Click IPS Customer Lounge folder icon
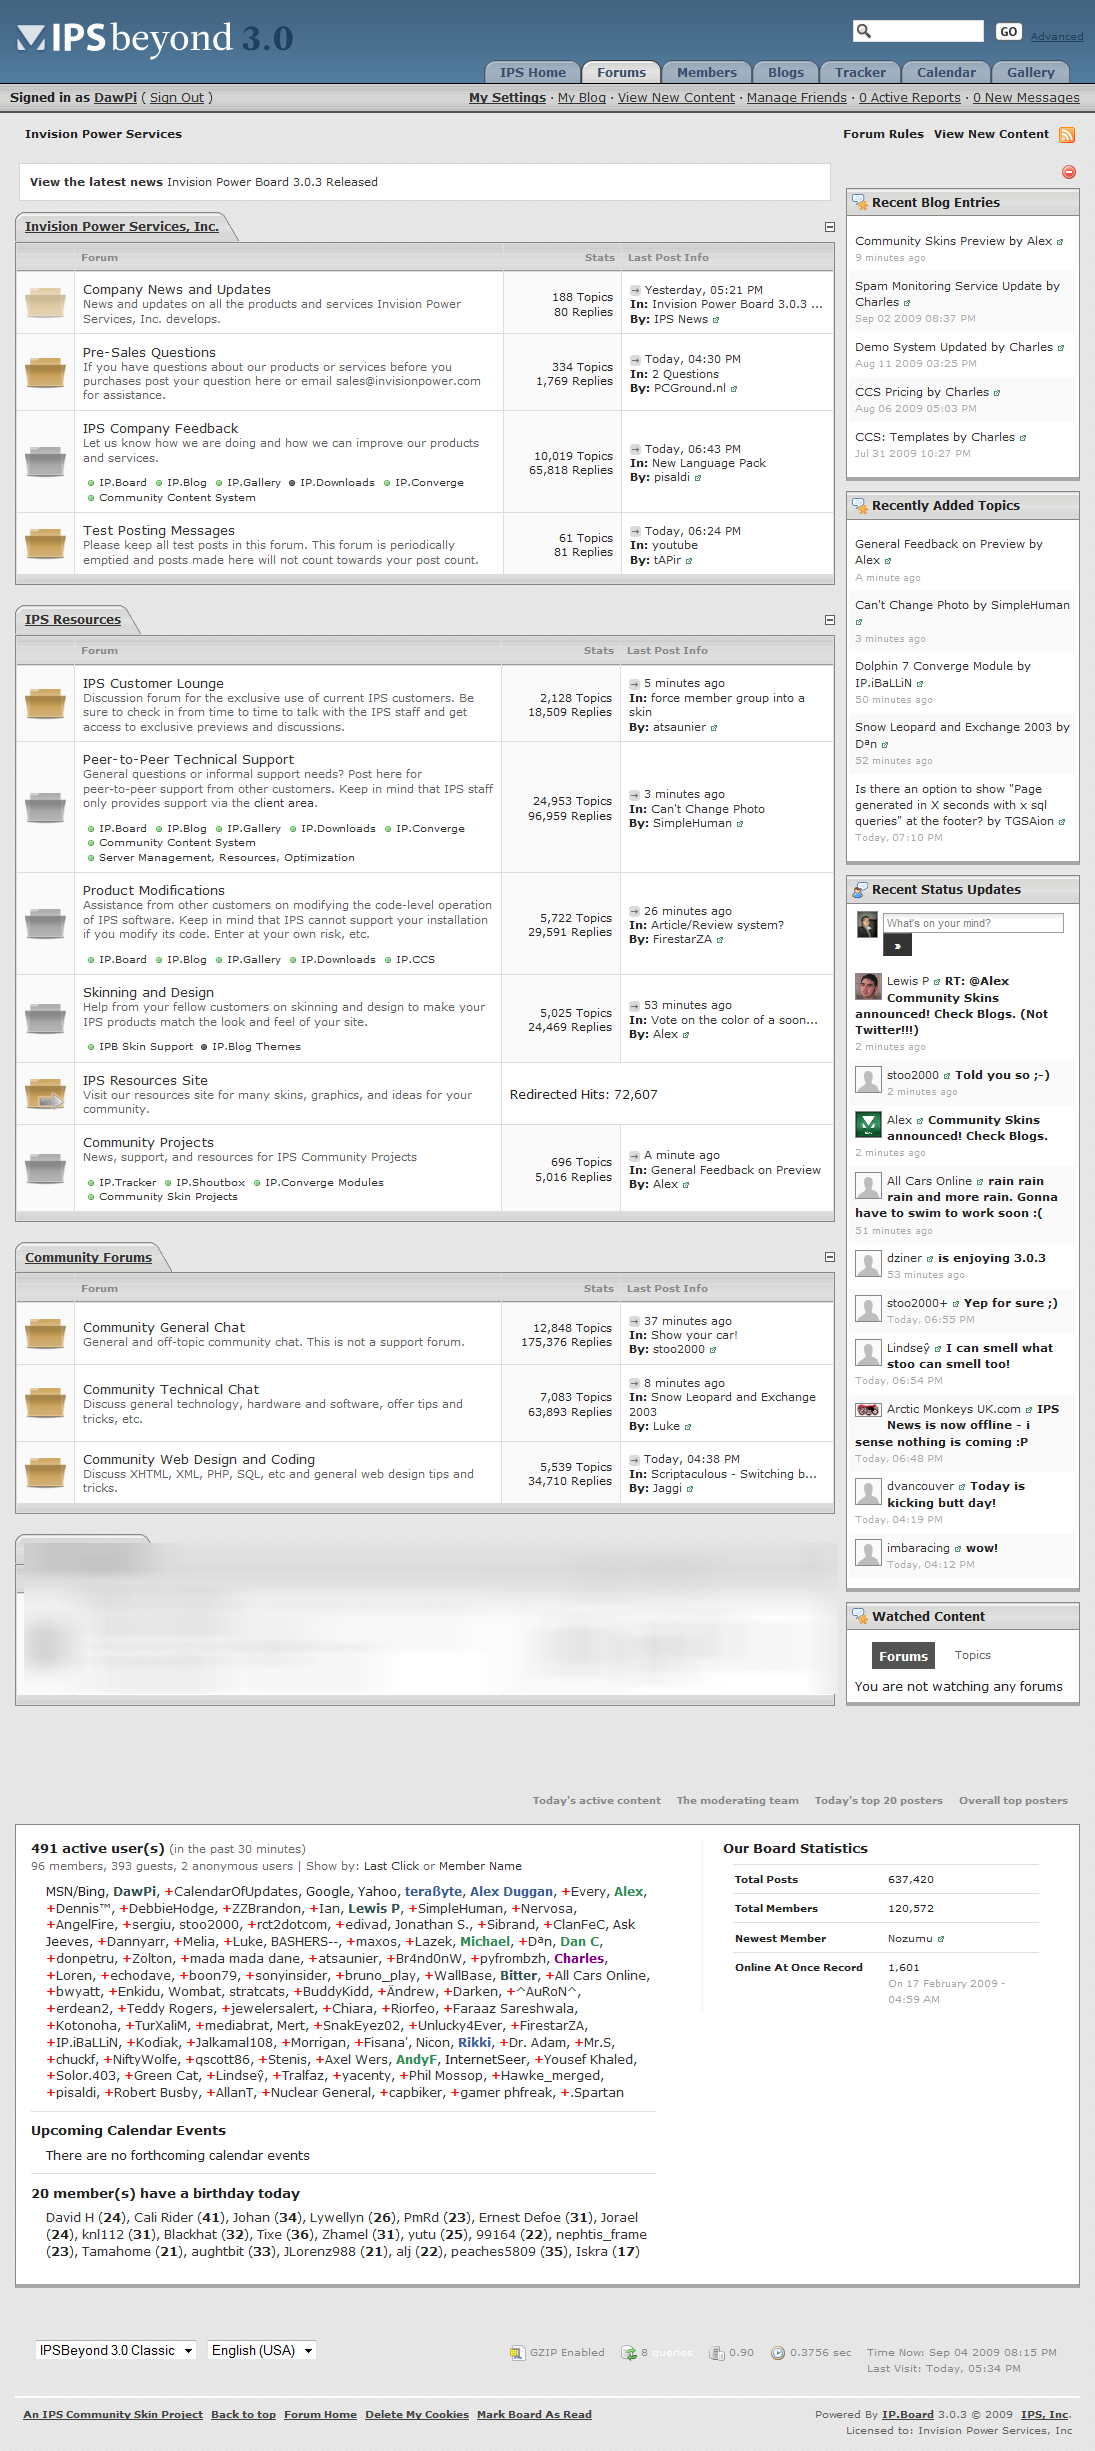This screenshot has height=2451, width=1095. [x=45, y=703]
